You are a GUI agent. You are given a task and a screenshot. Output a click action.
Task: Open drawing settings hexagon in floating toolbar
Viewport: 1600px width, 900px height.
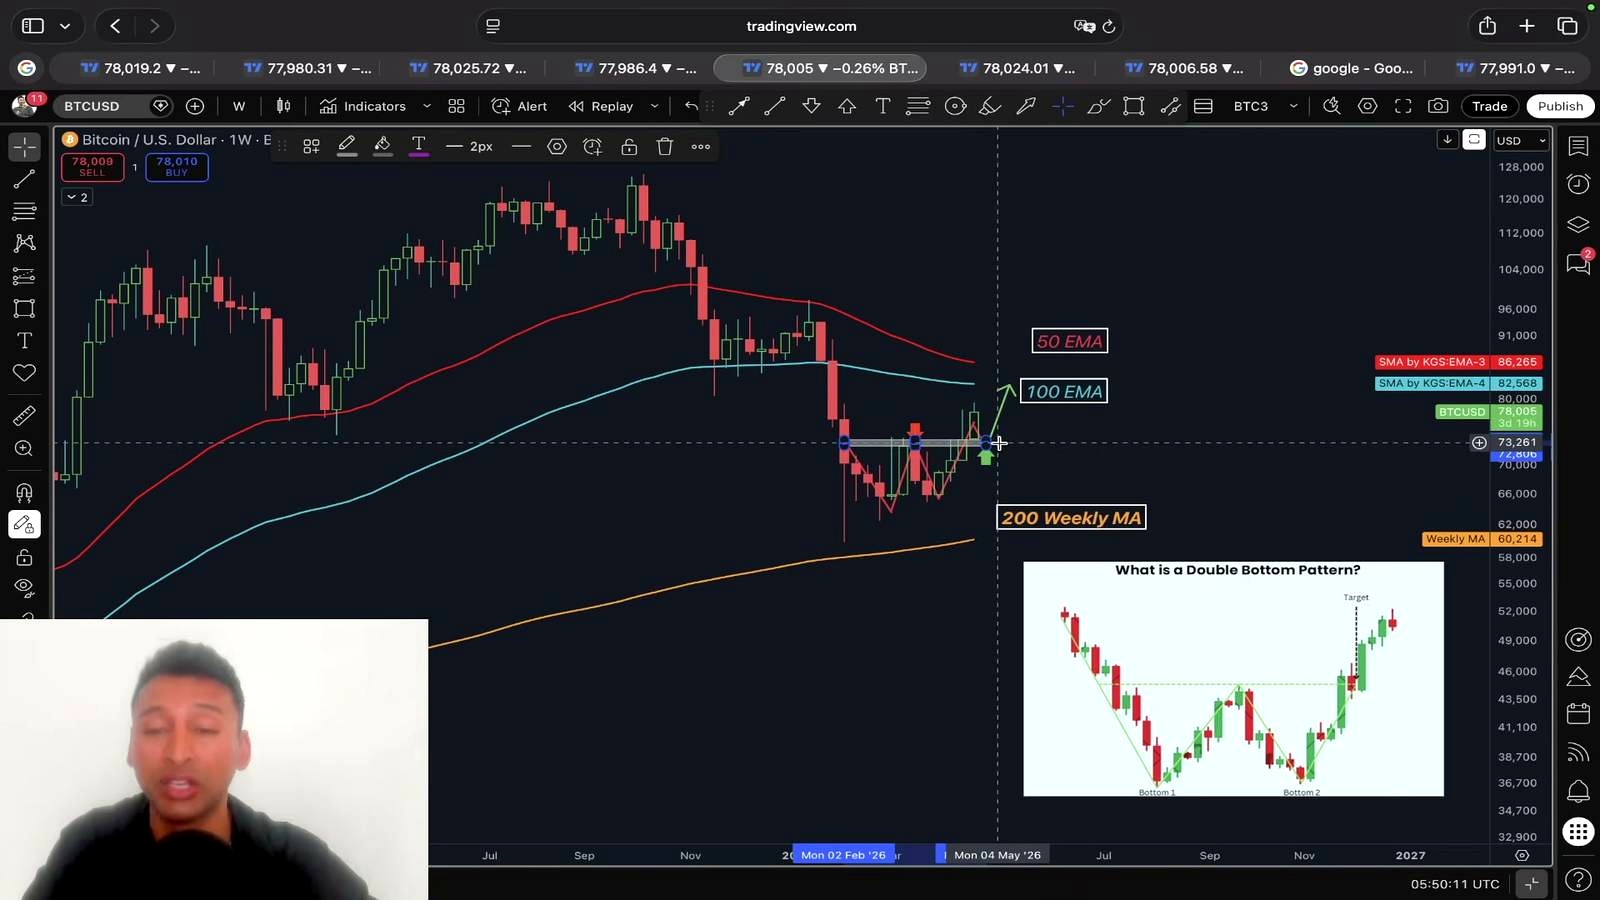pyautogui.click(x=557, y=147)
